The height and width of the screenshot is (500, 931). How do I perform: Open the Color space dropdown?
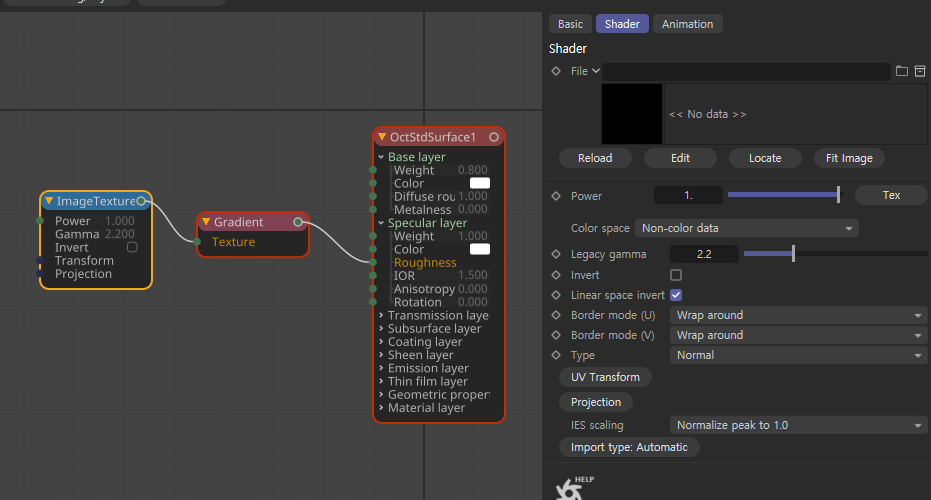pos(746,228)
